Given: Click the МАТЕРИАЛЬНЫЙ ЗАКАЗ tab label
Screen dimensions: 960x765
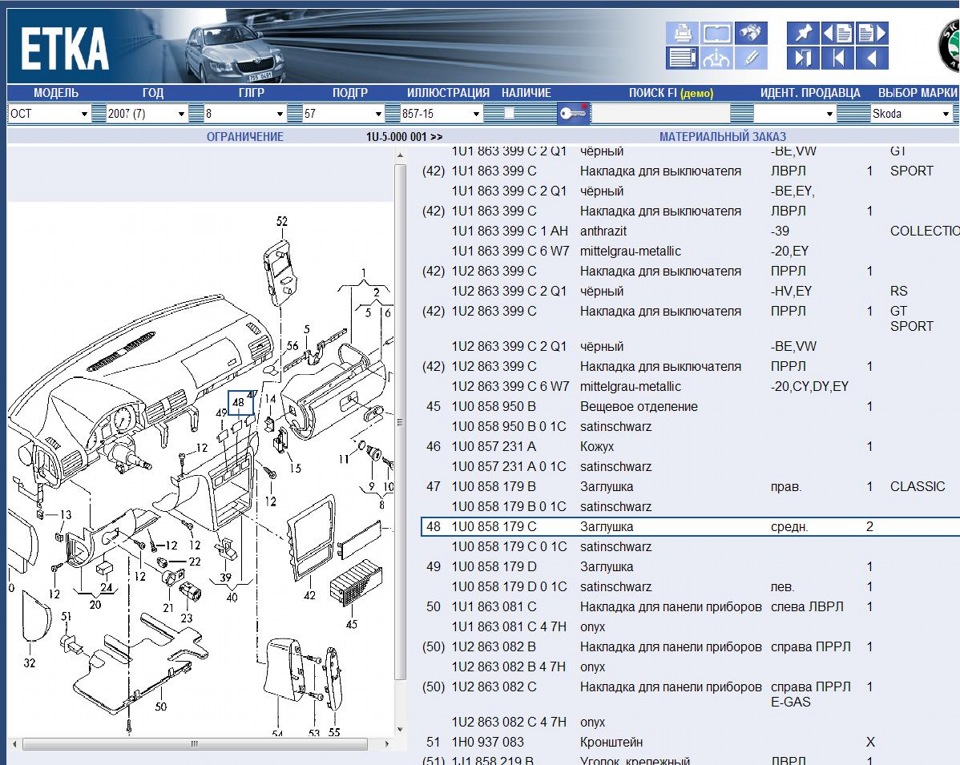Looking at the screenshot, I should click(722, 136).
